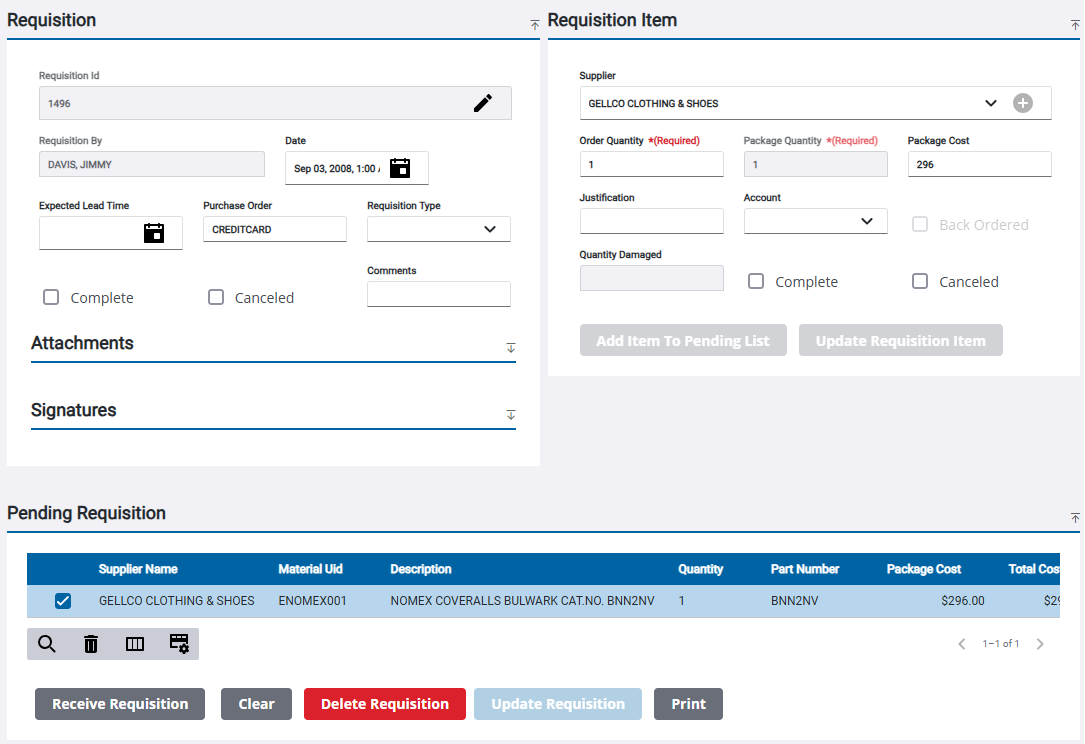Open the Requisition Type dropdown

[x=491, y=229]
